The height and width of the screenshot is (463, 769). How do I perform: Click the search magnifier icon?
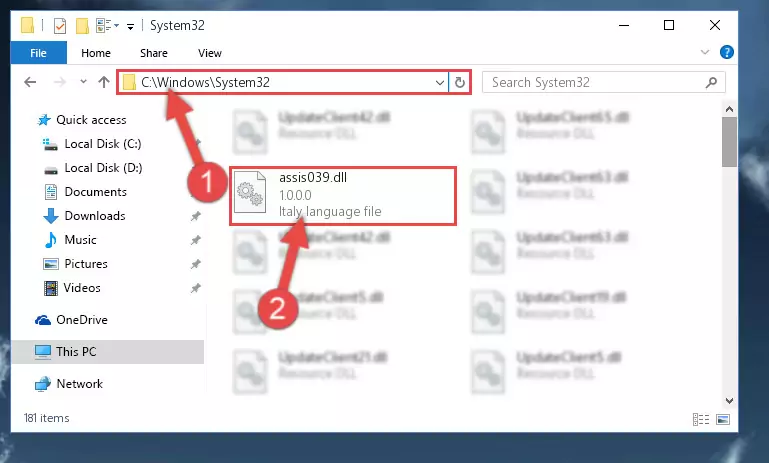pyautogui.click(x=711, y=82)
